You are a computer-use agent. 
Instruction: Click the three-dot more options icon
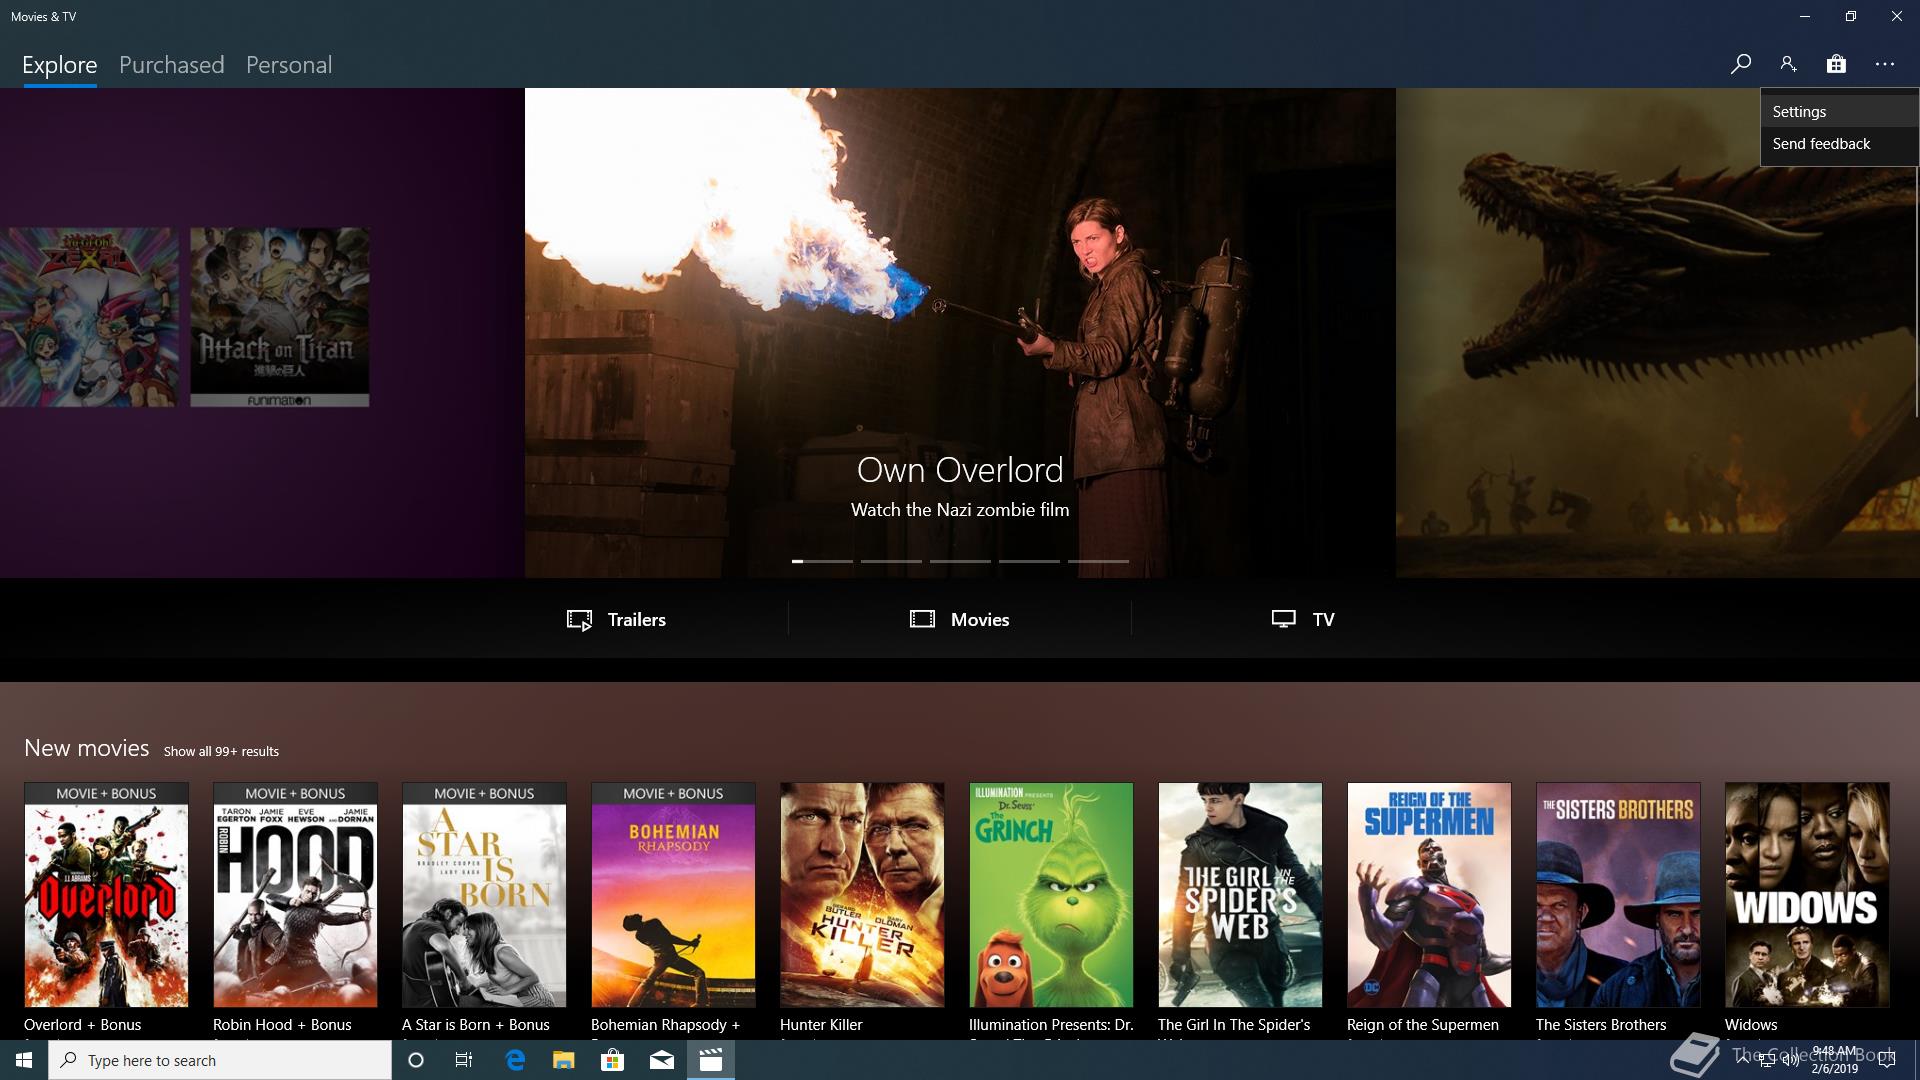tap(1885, 64)
